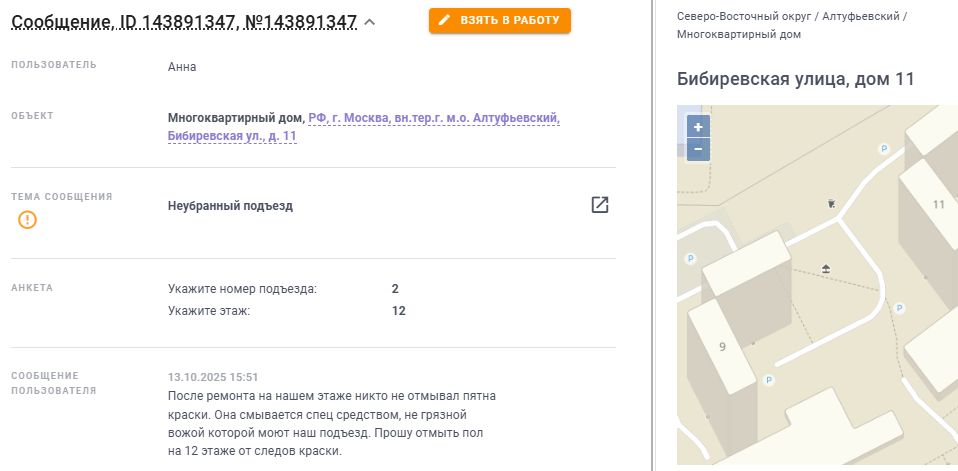Click the pencil icon in the orange button
The height and width of the screenshot is (471, 958).
[x=445, y=20]
